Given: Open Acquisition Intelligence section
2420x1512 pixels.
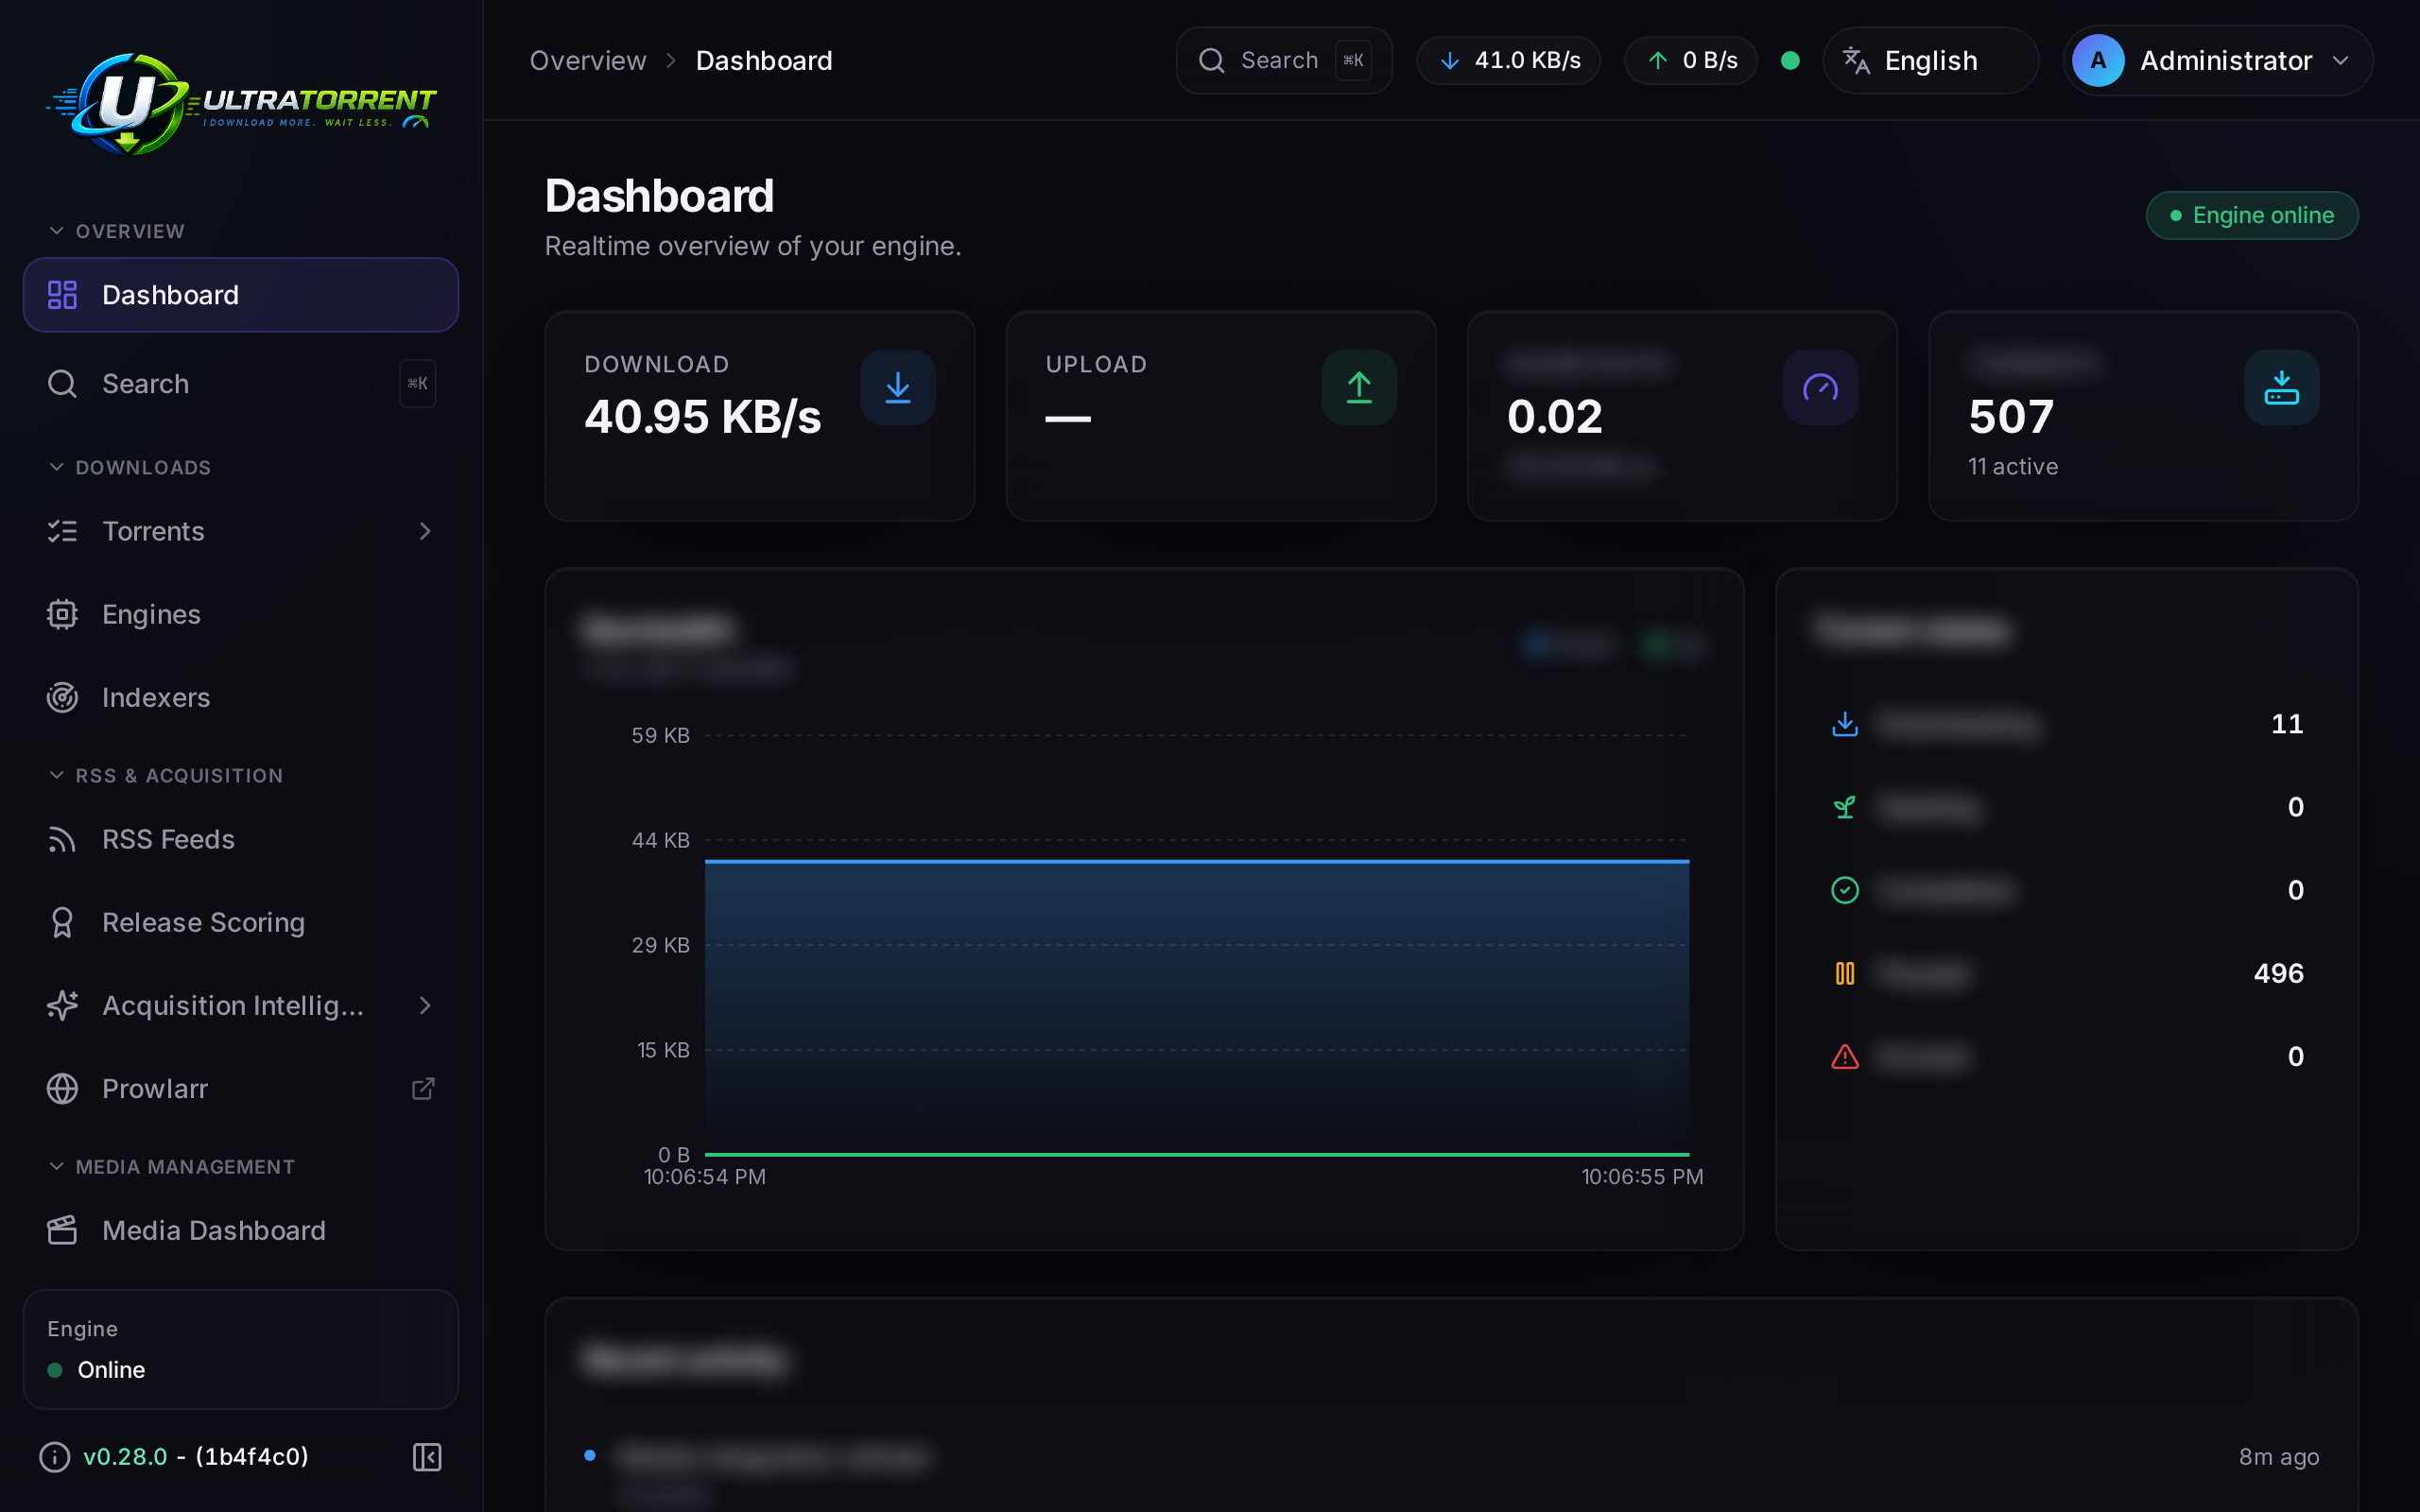Looking at the screenshot, I should pos(241,1005).
